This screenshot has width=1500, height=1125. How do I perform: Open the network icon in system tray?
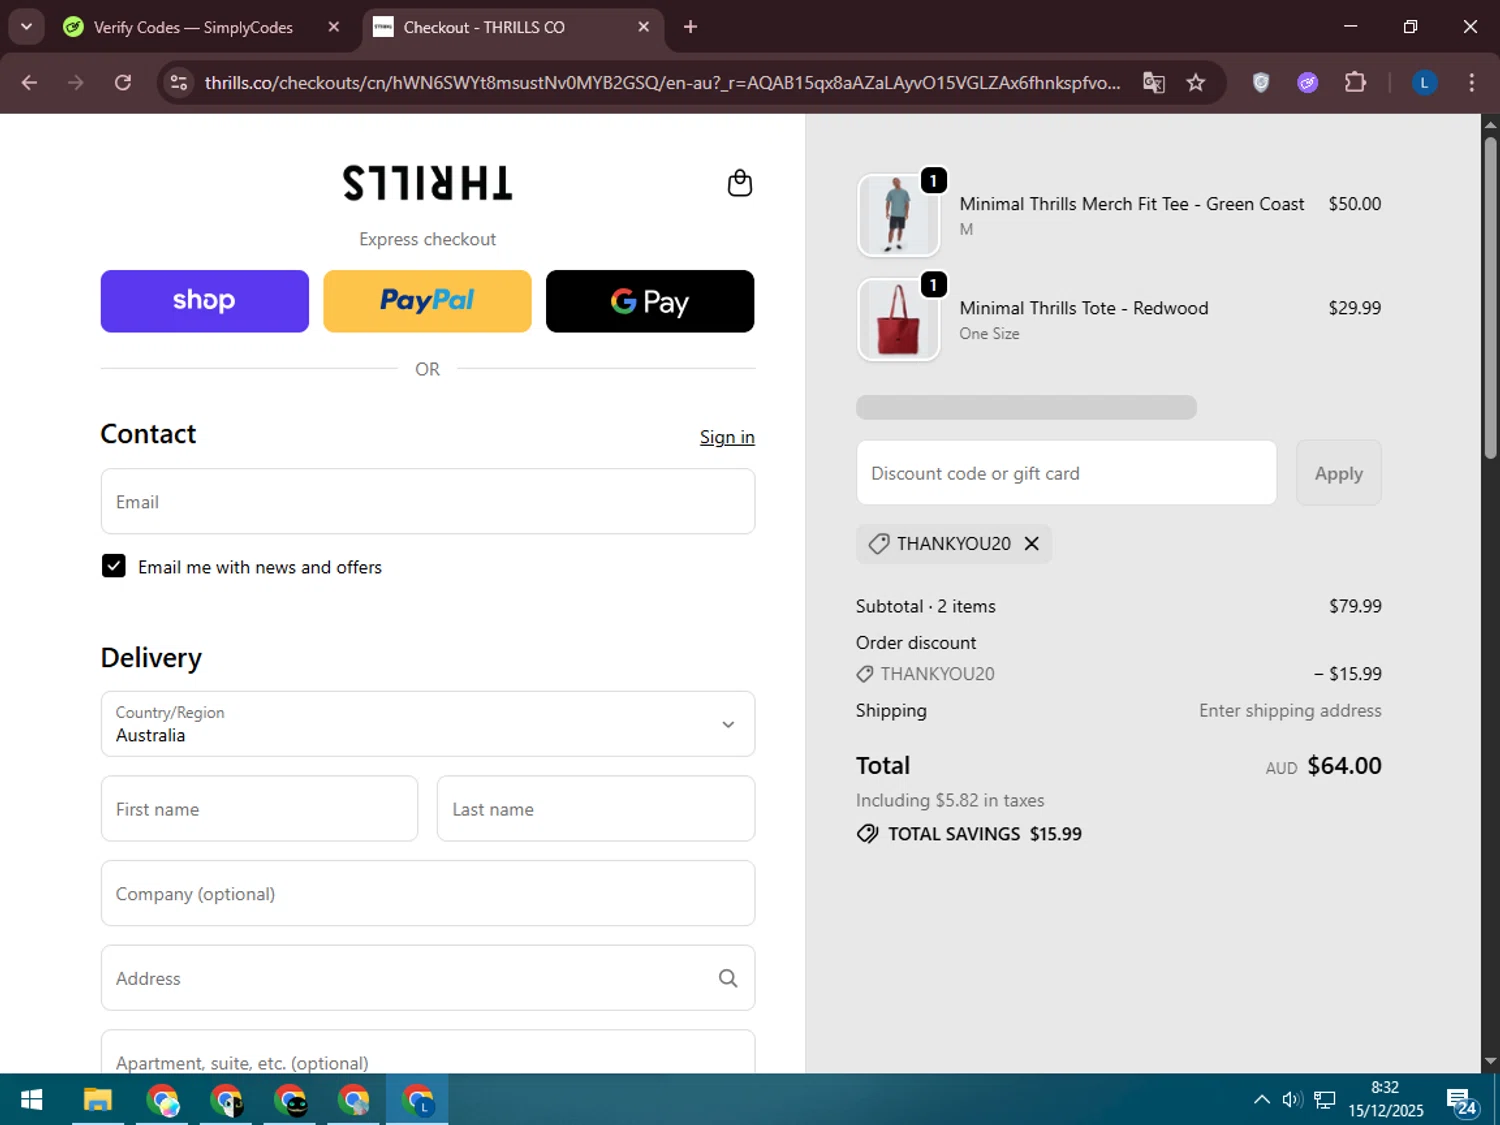(x=1325, y=1100)
